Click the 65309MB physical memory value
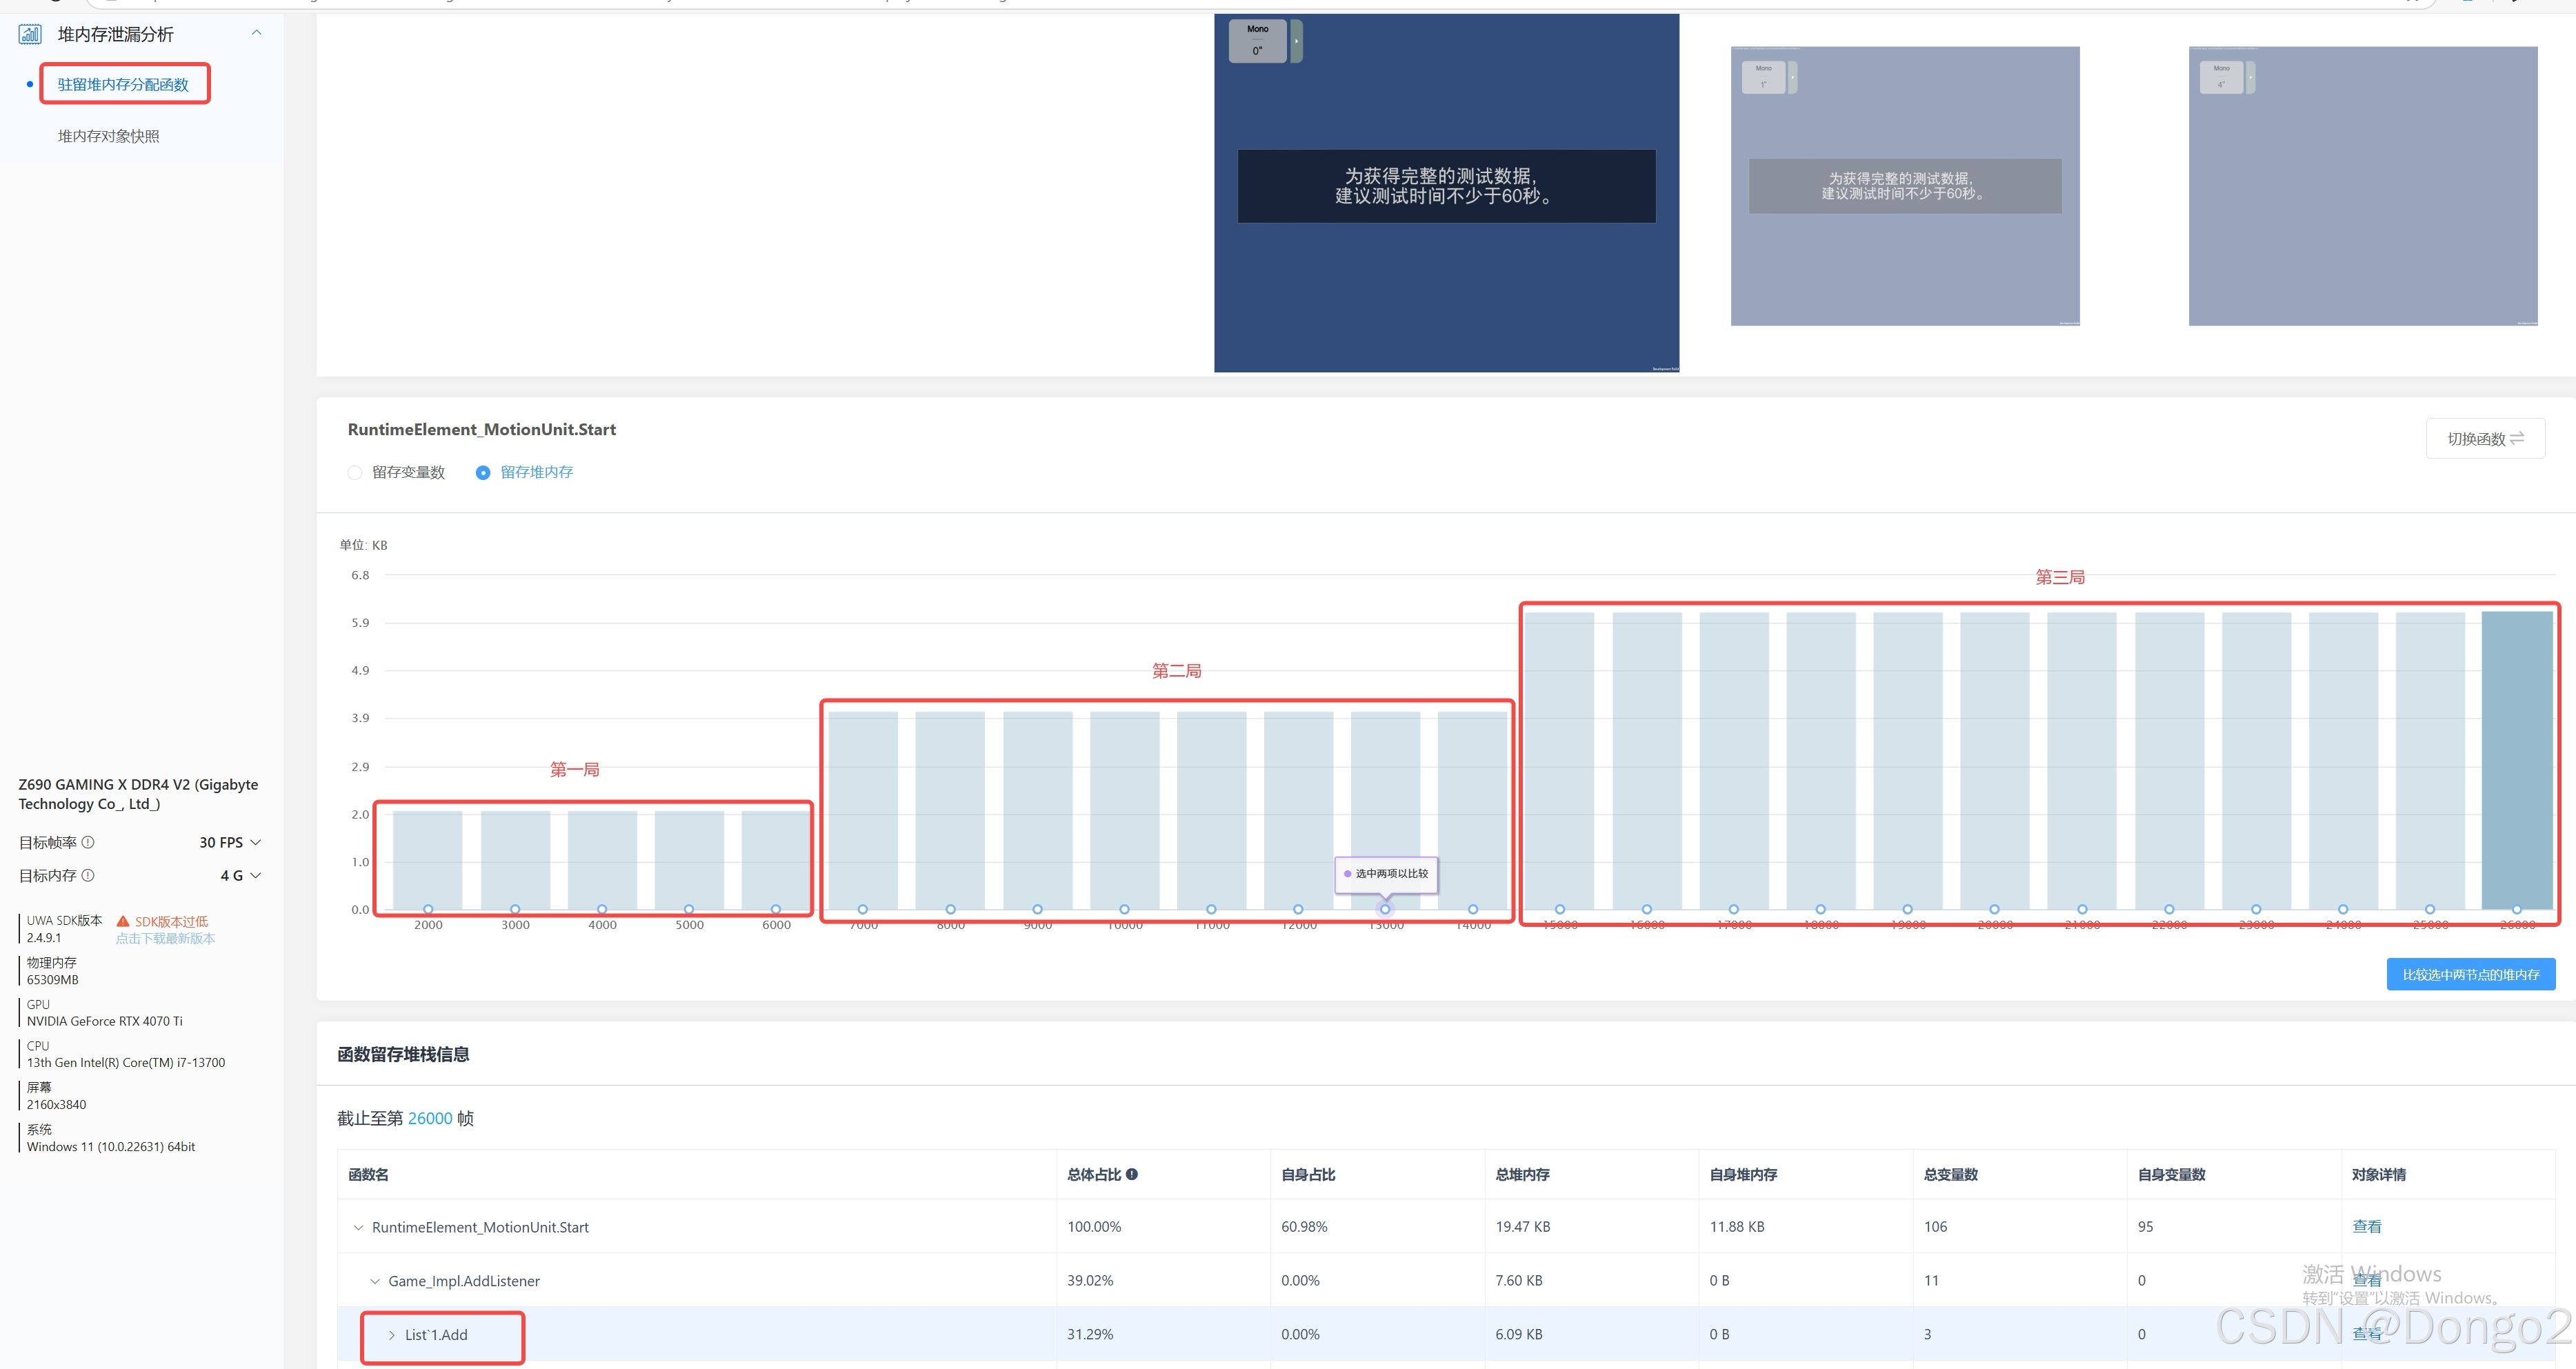This screenshot has width=2576, height=1369. (52, 980)
